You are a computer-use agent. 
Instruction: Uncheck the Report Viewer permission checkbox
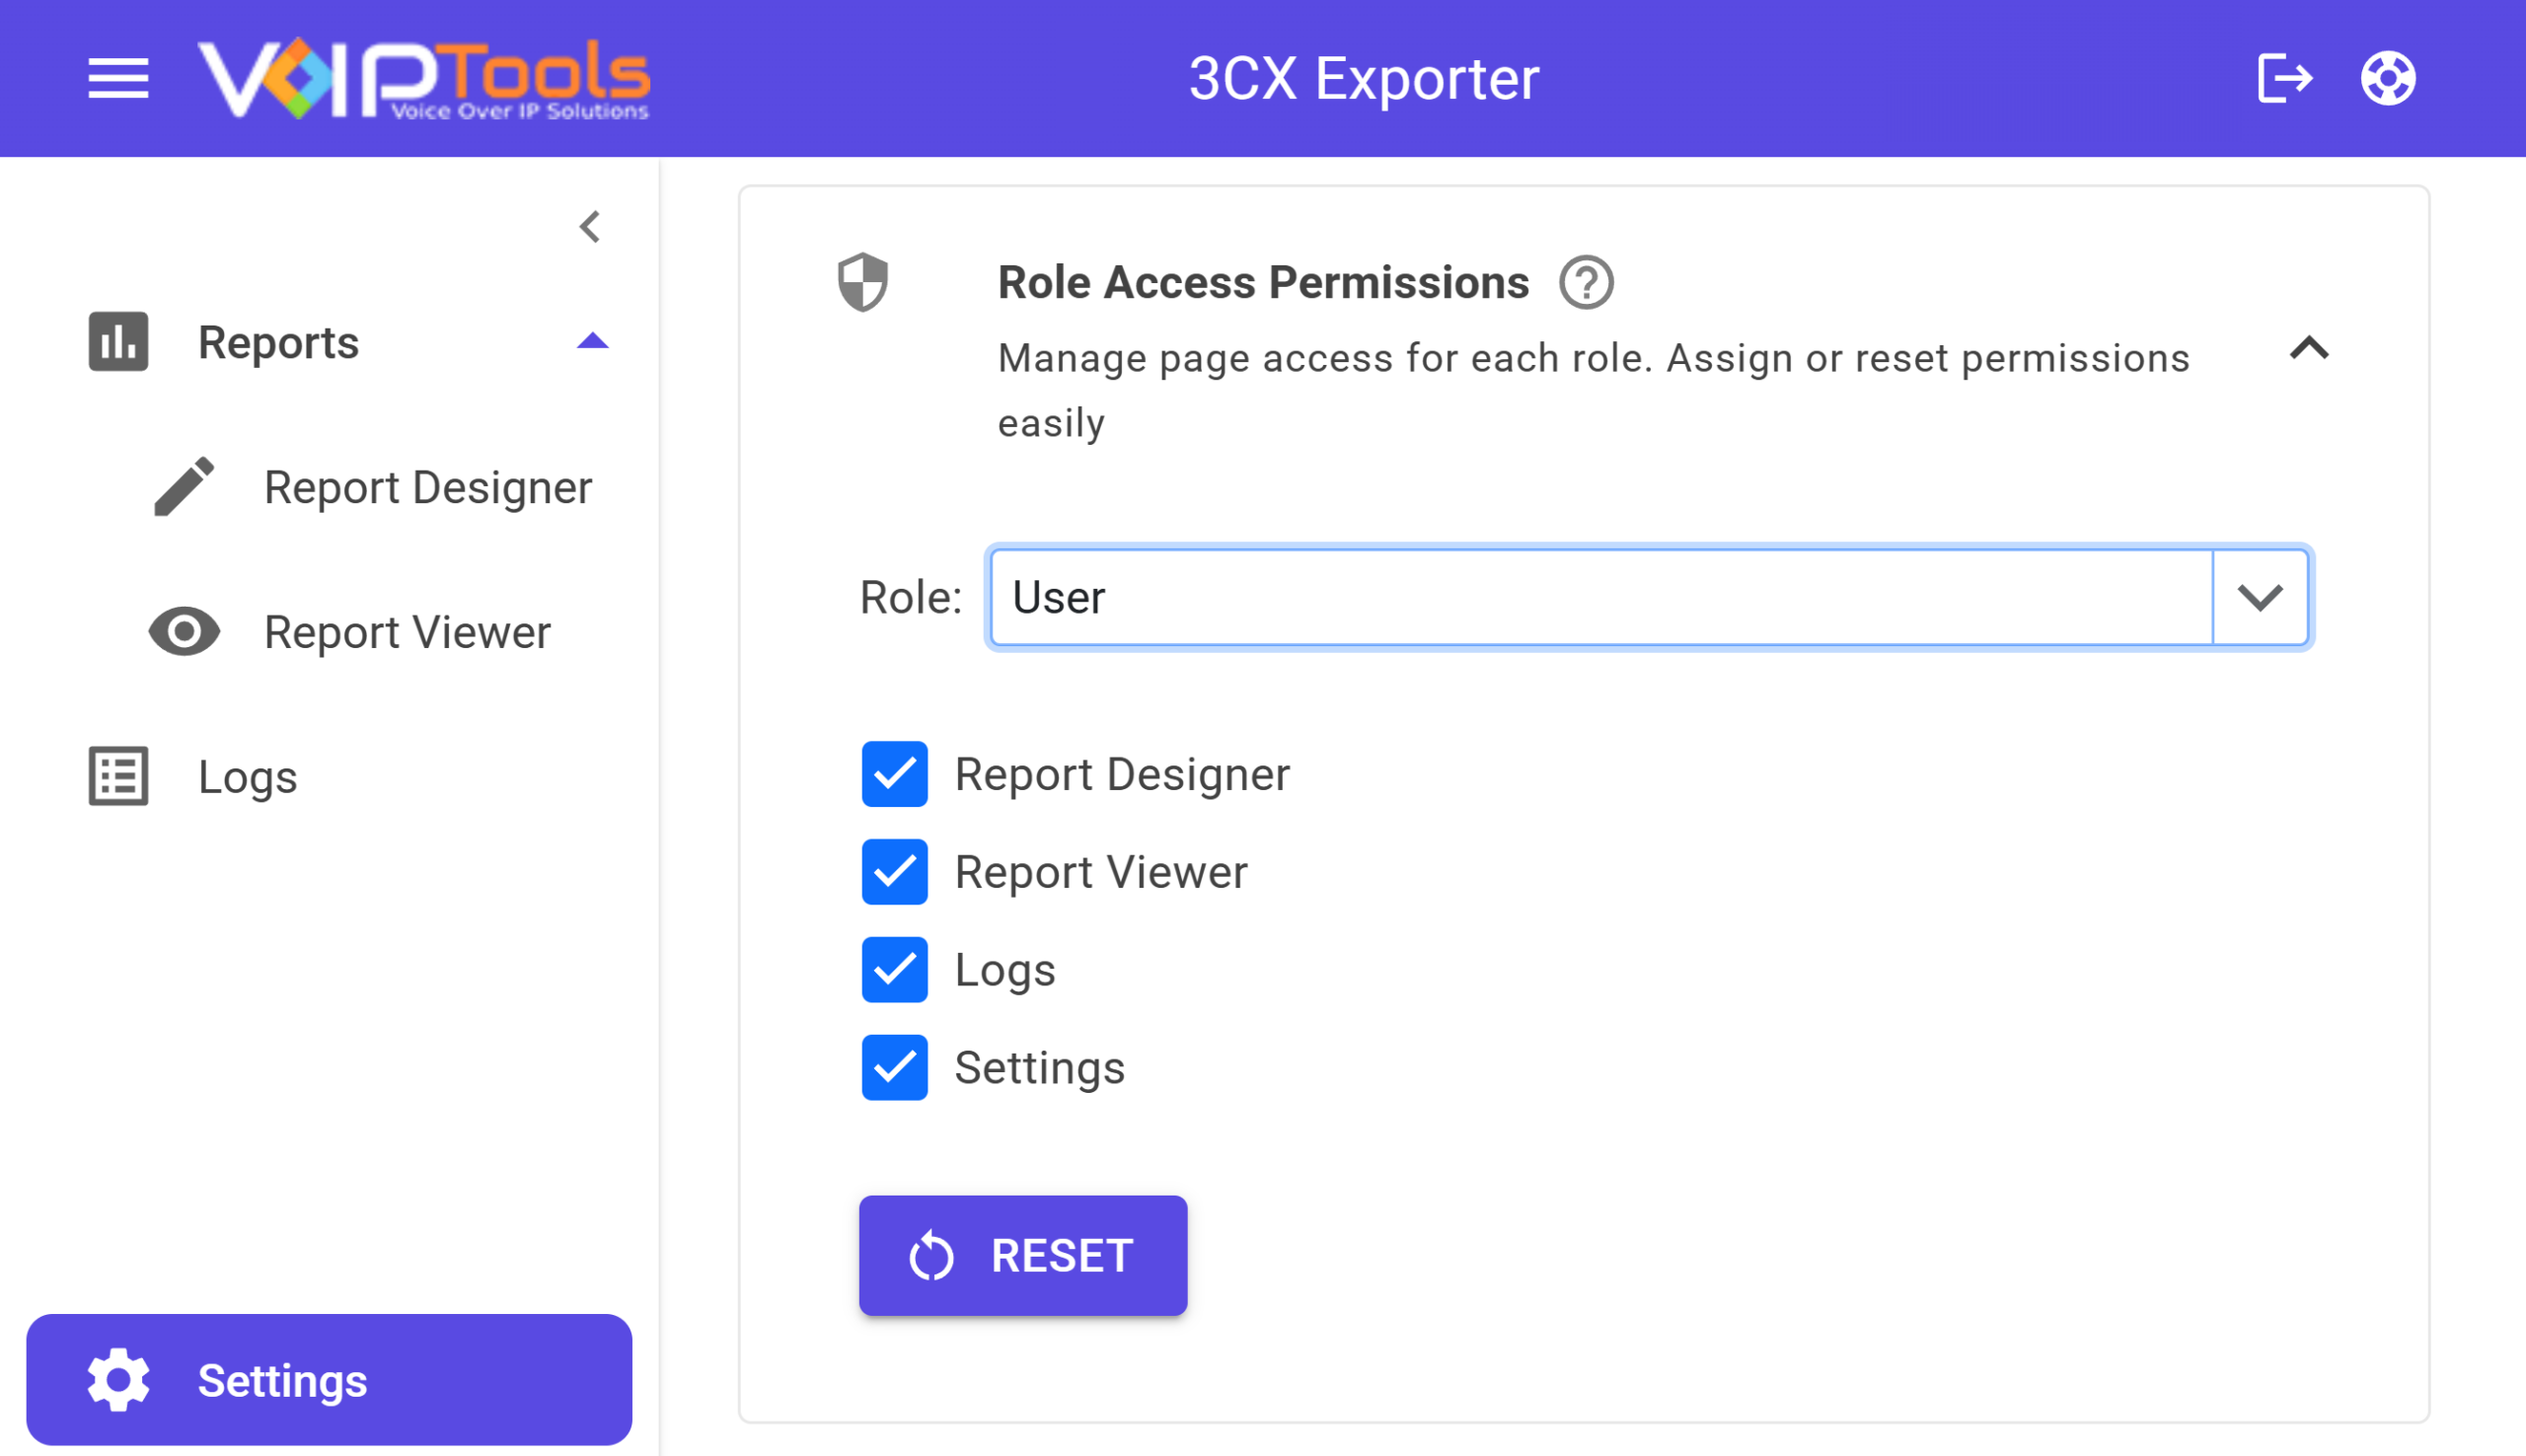pos(894,872)
